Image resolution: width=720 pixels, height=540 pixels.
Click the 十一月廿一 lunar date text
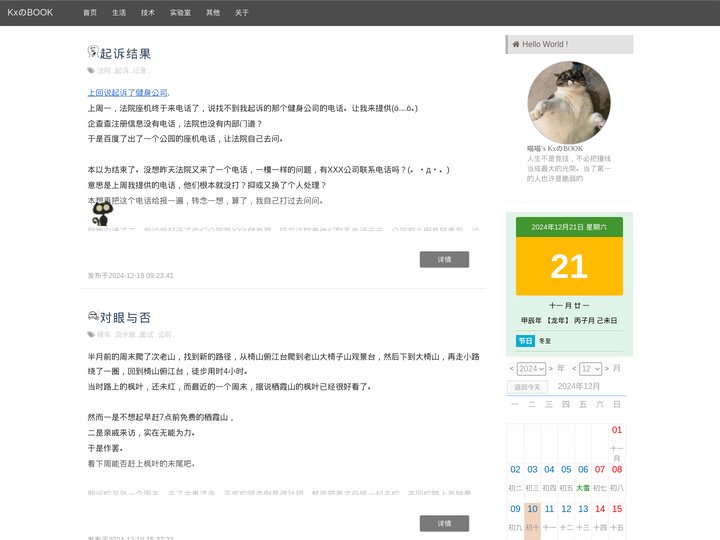[569, 305]
